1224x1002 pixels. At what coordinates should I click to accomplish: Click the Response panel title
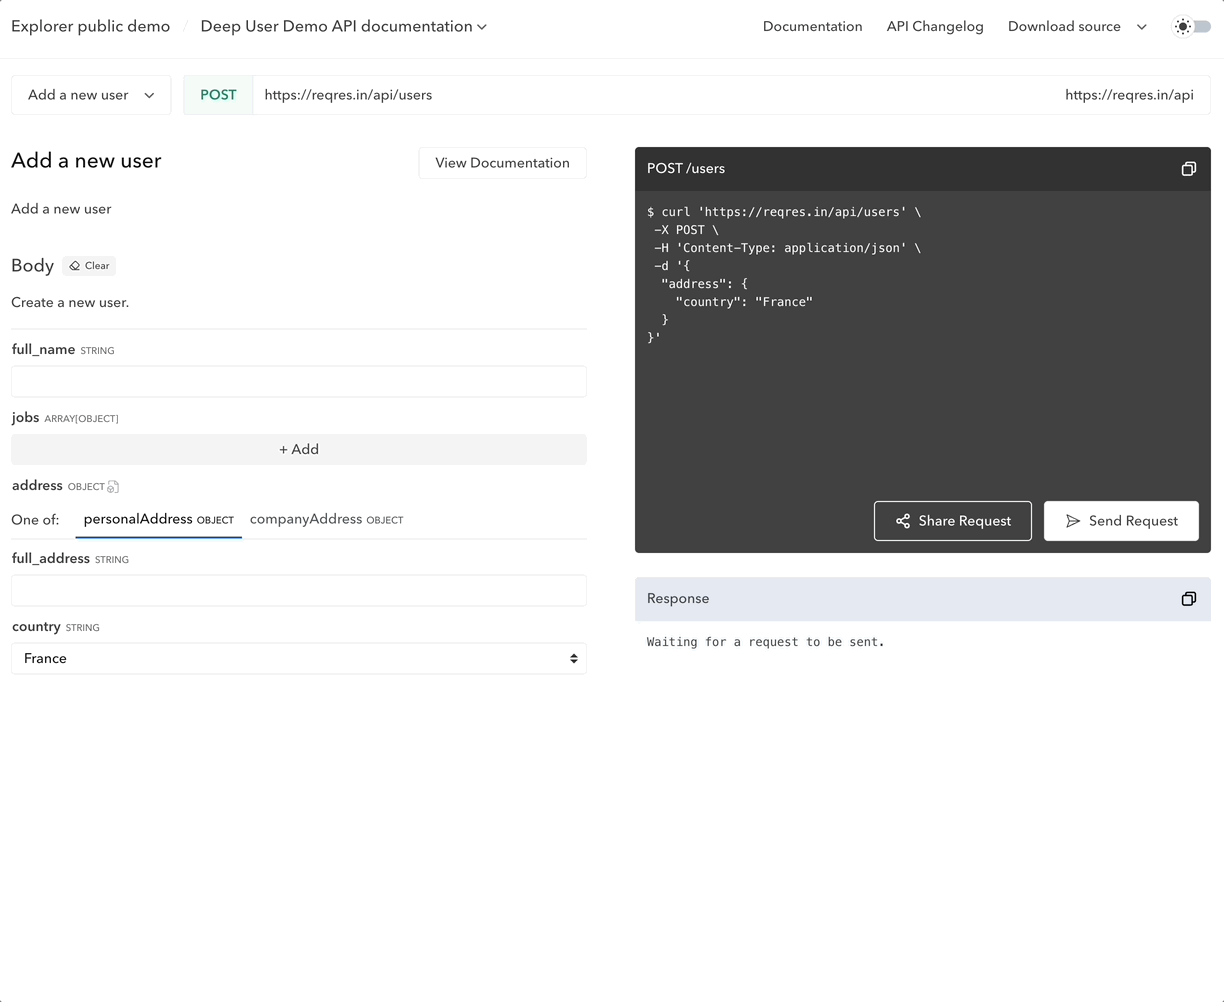(678, 599)
